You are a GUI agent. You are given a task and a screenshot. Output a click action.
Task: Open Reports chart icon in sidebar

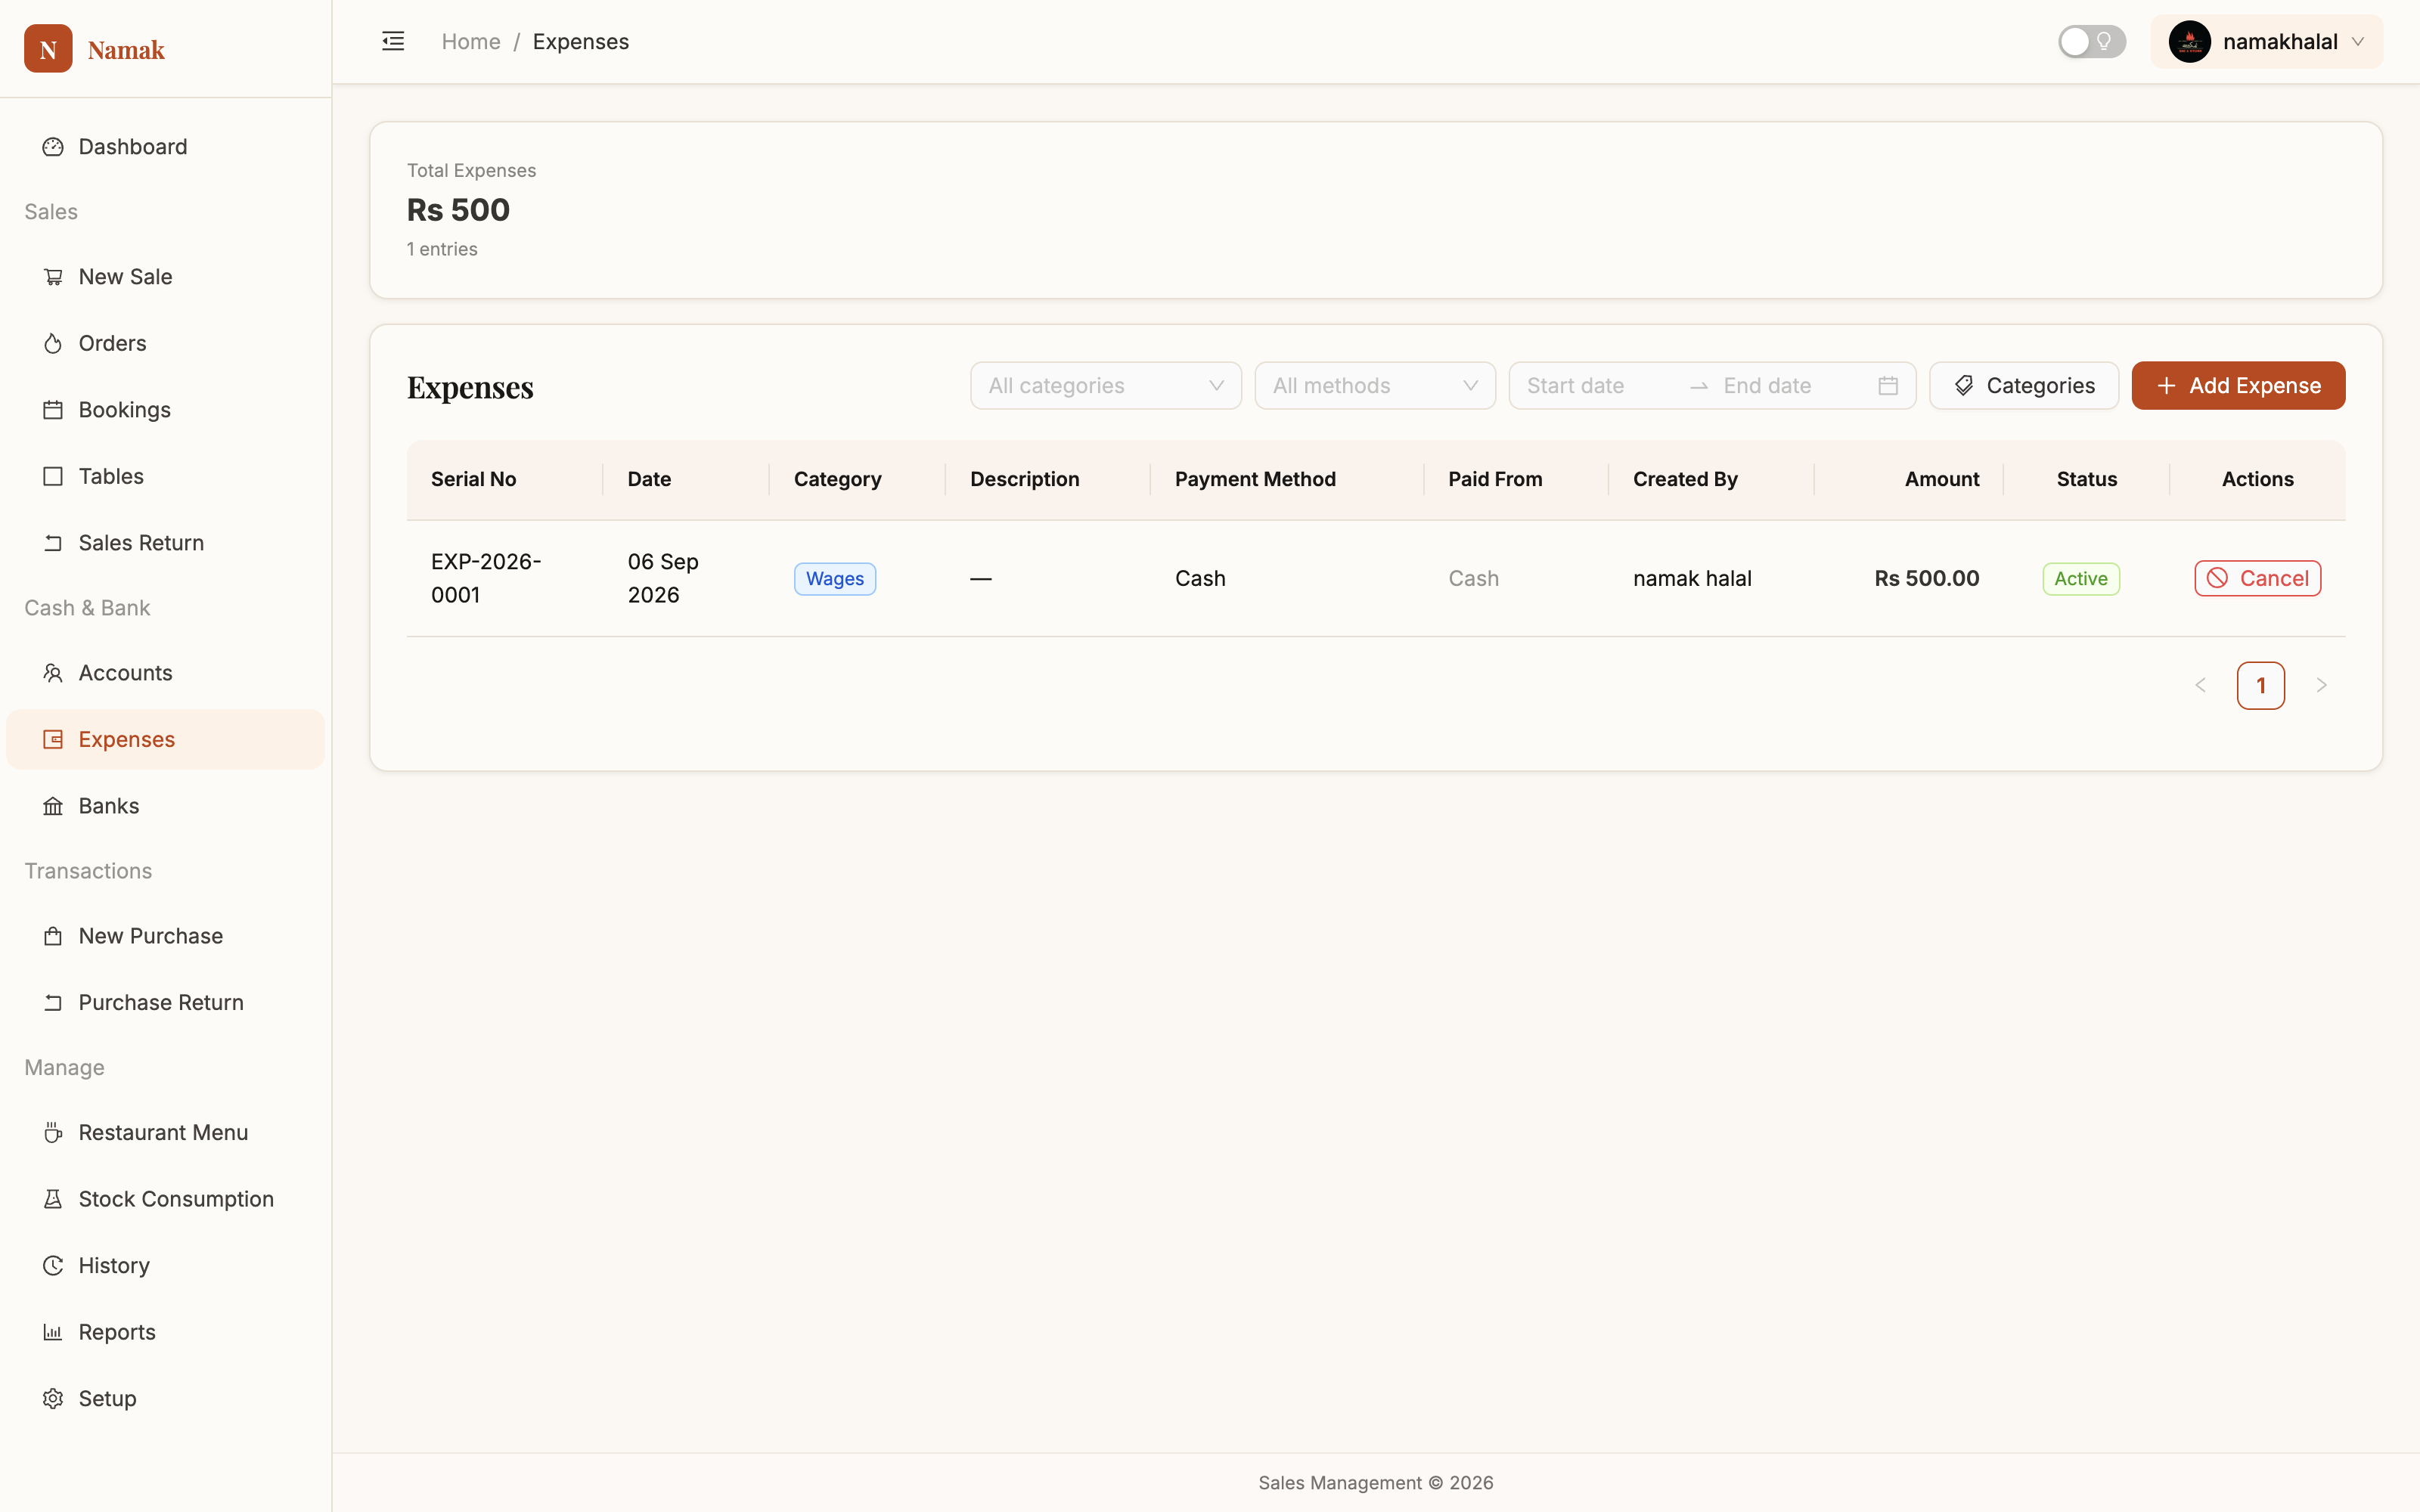click(53, 1332)
